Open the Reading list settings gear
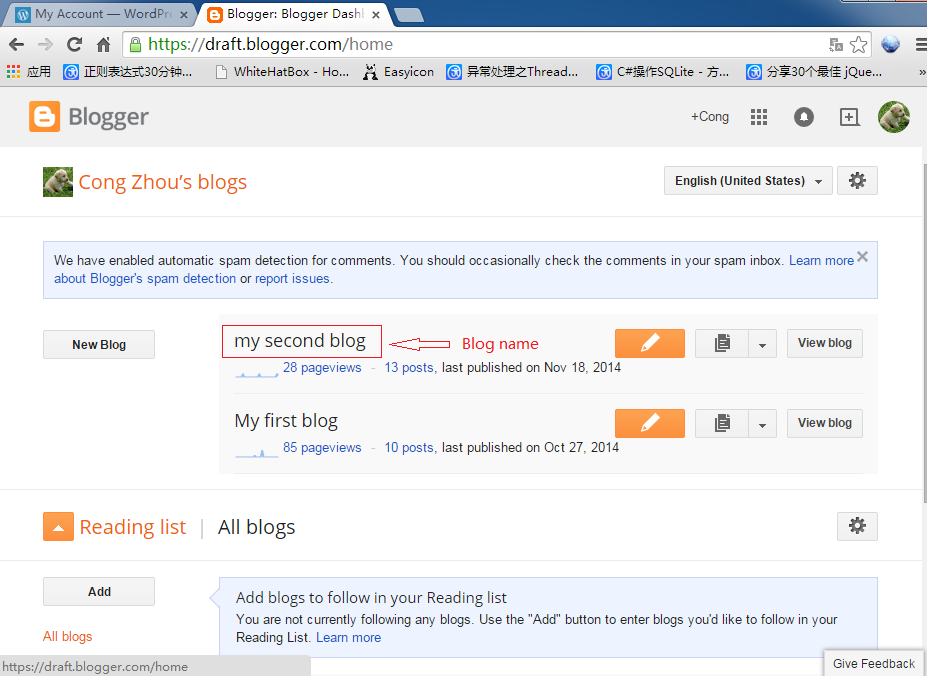The image size is (927, 676). click(857, 526)
